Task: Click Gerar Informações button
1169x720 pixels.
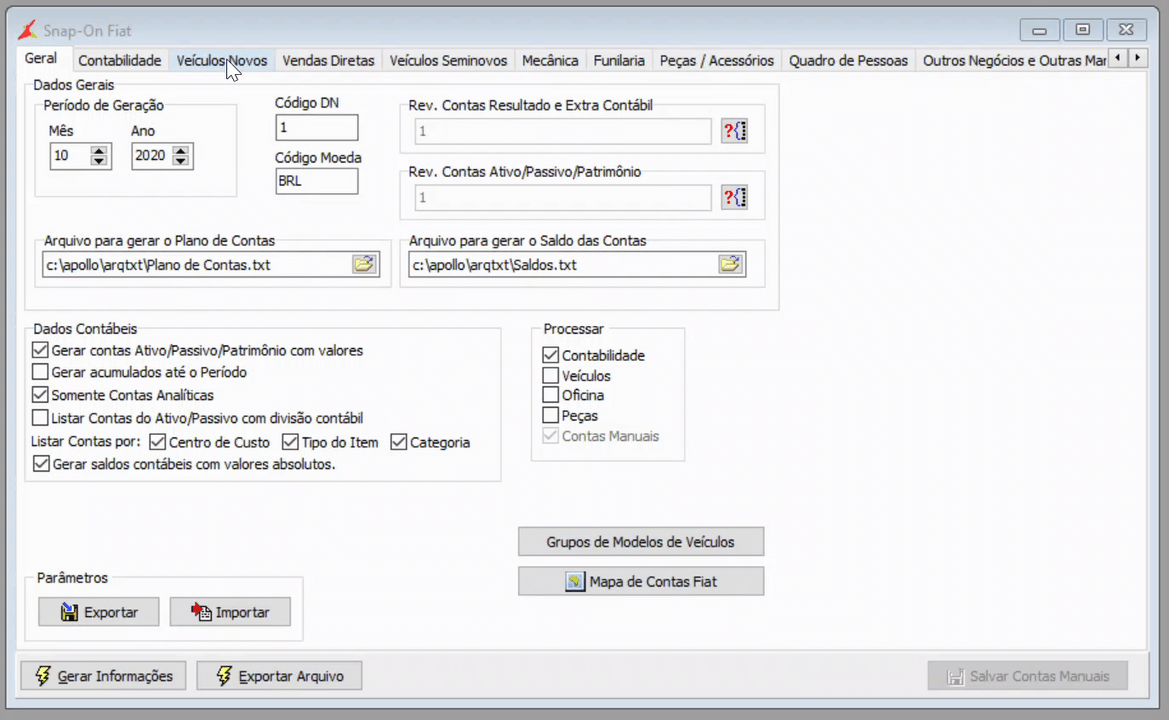Action: (x=103, y=676)
